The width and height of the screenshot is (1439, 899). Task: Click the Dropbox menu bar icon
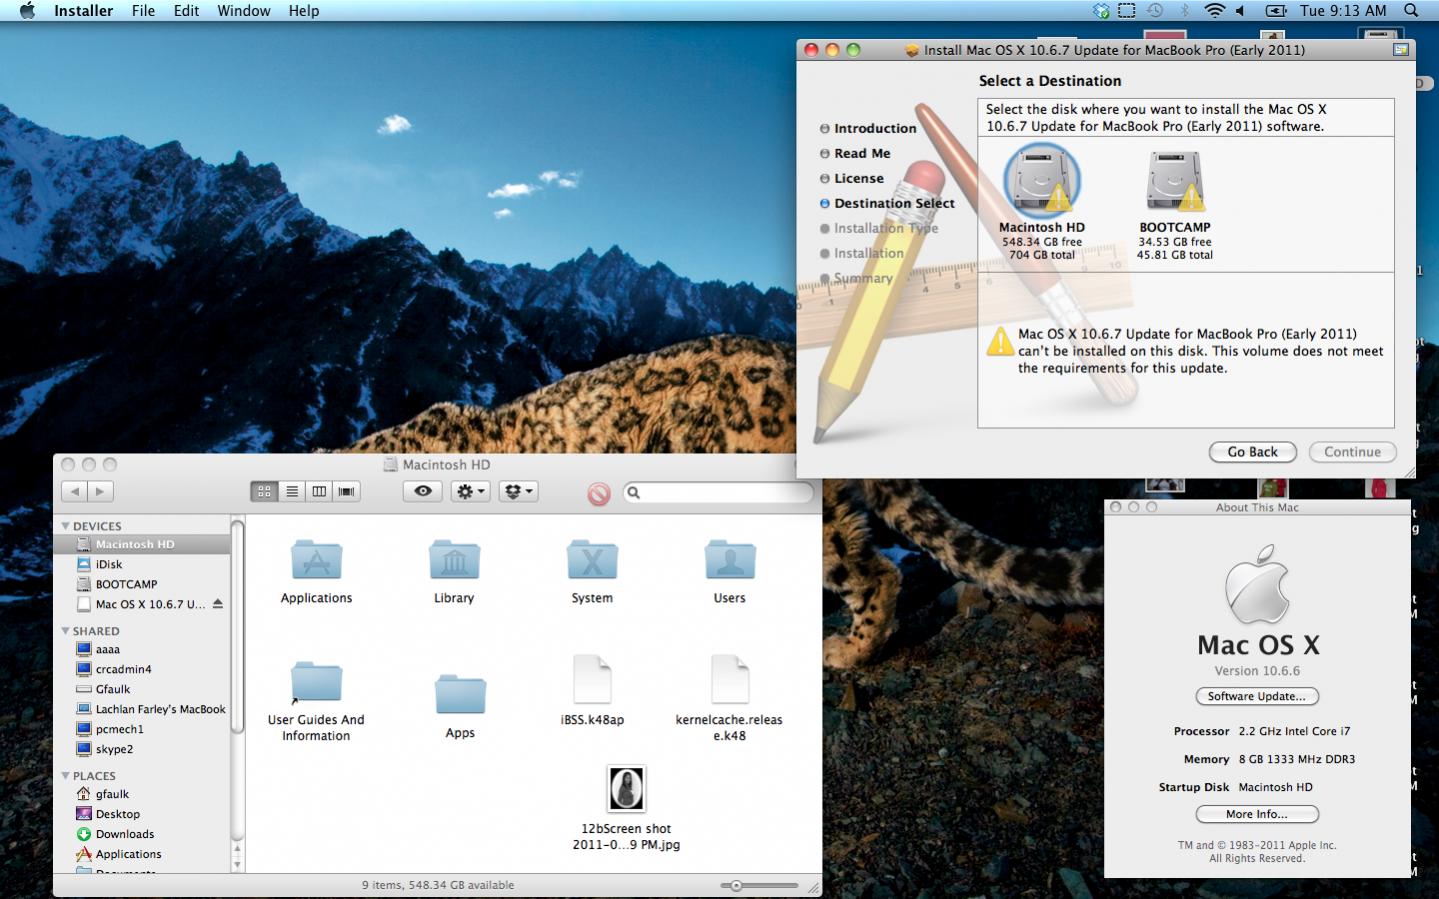click(1101, 11)
